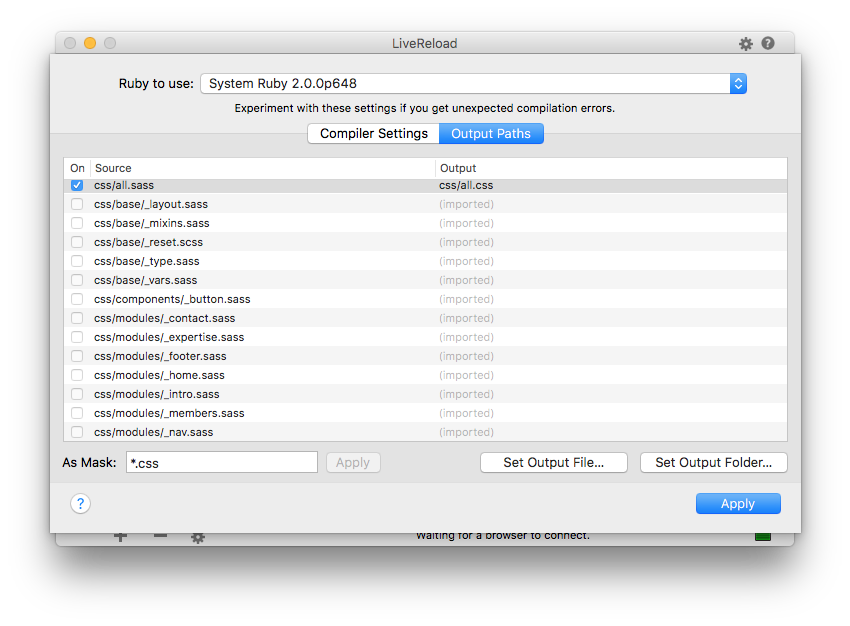Enable css/base/_vars.sass checkbox
850x626 pixels.
[x=77, y=280]
